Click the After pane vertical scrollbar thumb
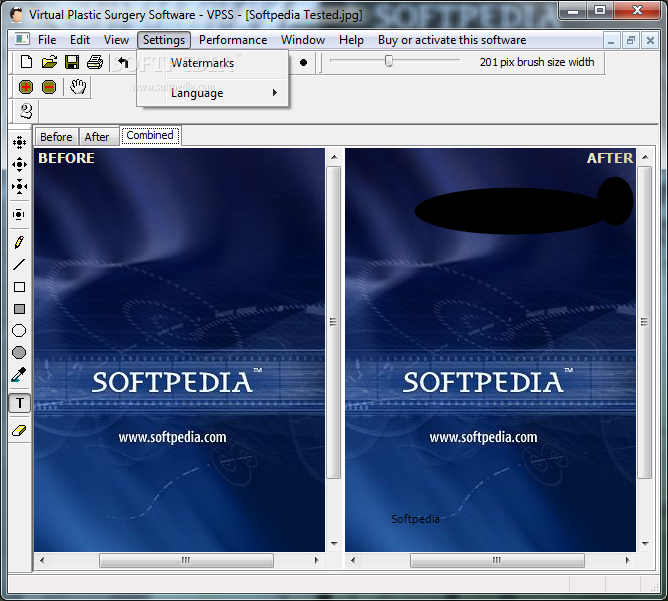668x601 pixels. (x=645, y=322)
